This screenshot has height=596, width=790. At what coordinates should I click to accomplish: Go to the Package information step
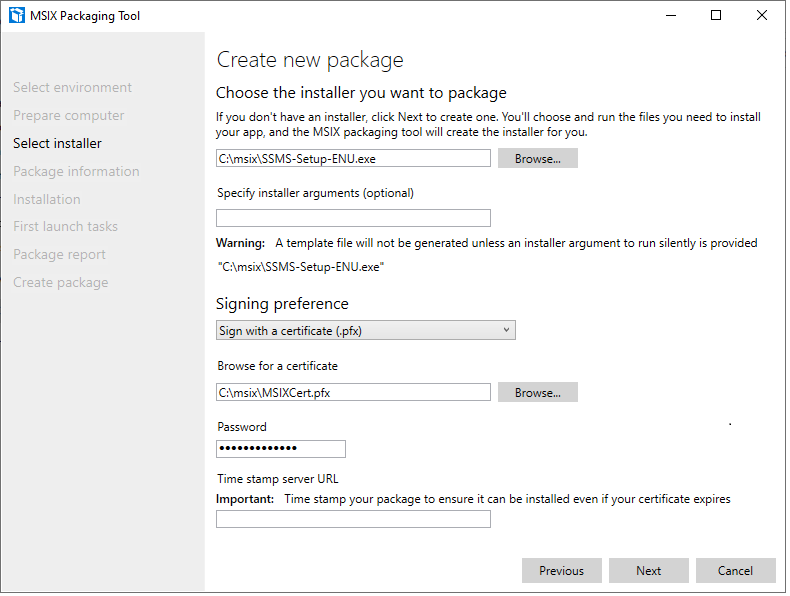click(x=77, y=172)
